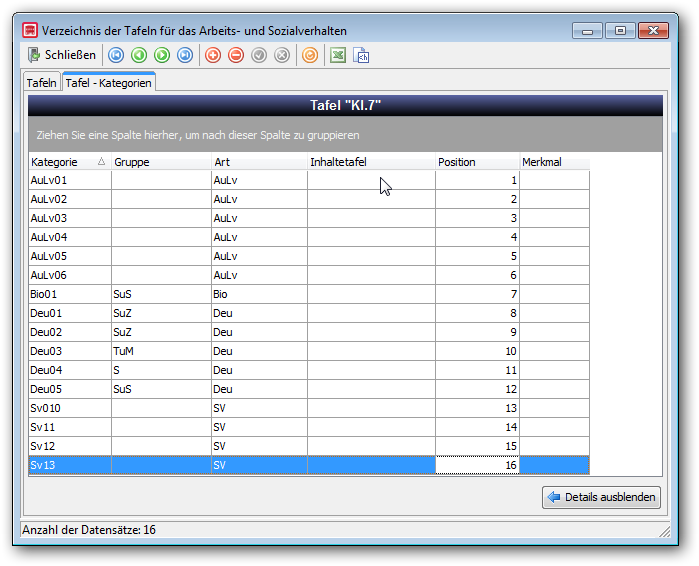This screenshot has height=566, width=699.
Task: Click the Position column header
Action: pyautogui.click(x=477, y=162)
